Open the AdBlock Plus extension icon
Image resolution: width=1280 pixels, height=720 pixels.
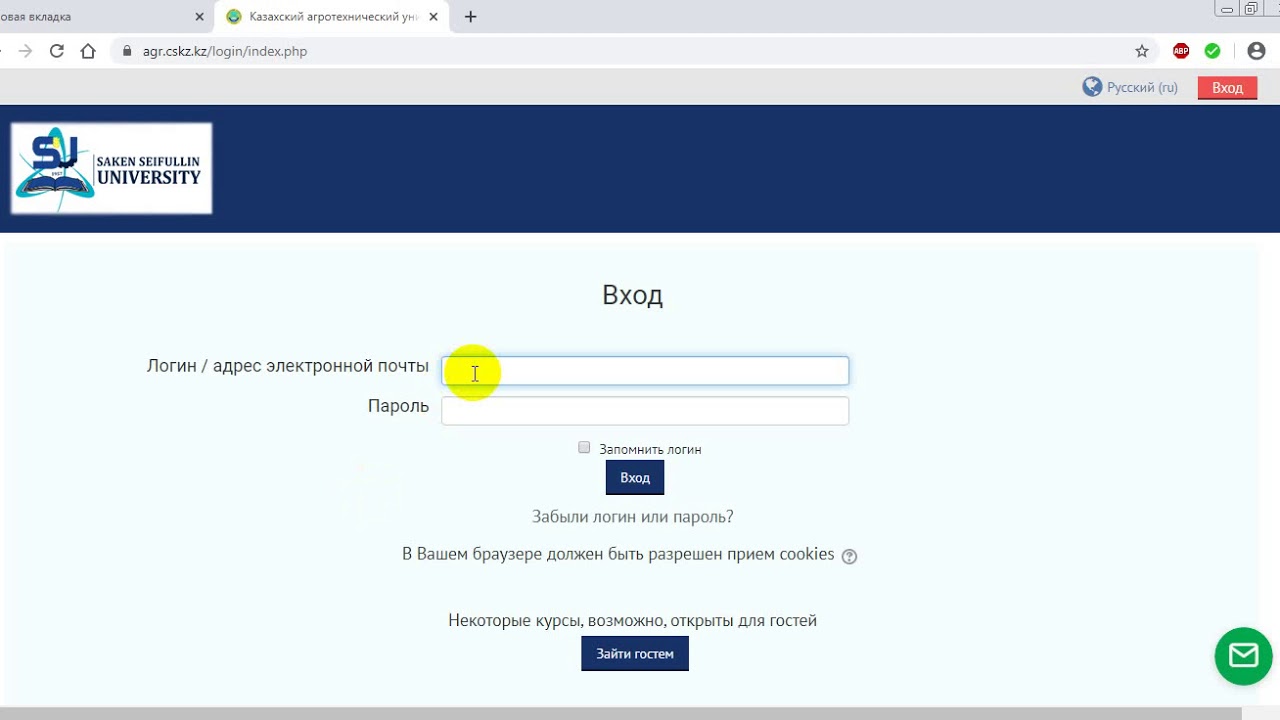point(1181,51)
